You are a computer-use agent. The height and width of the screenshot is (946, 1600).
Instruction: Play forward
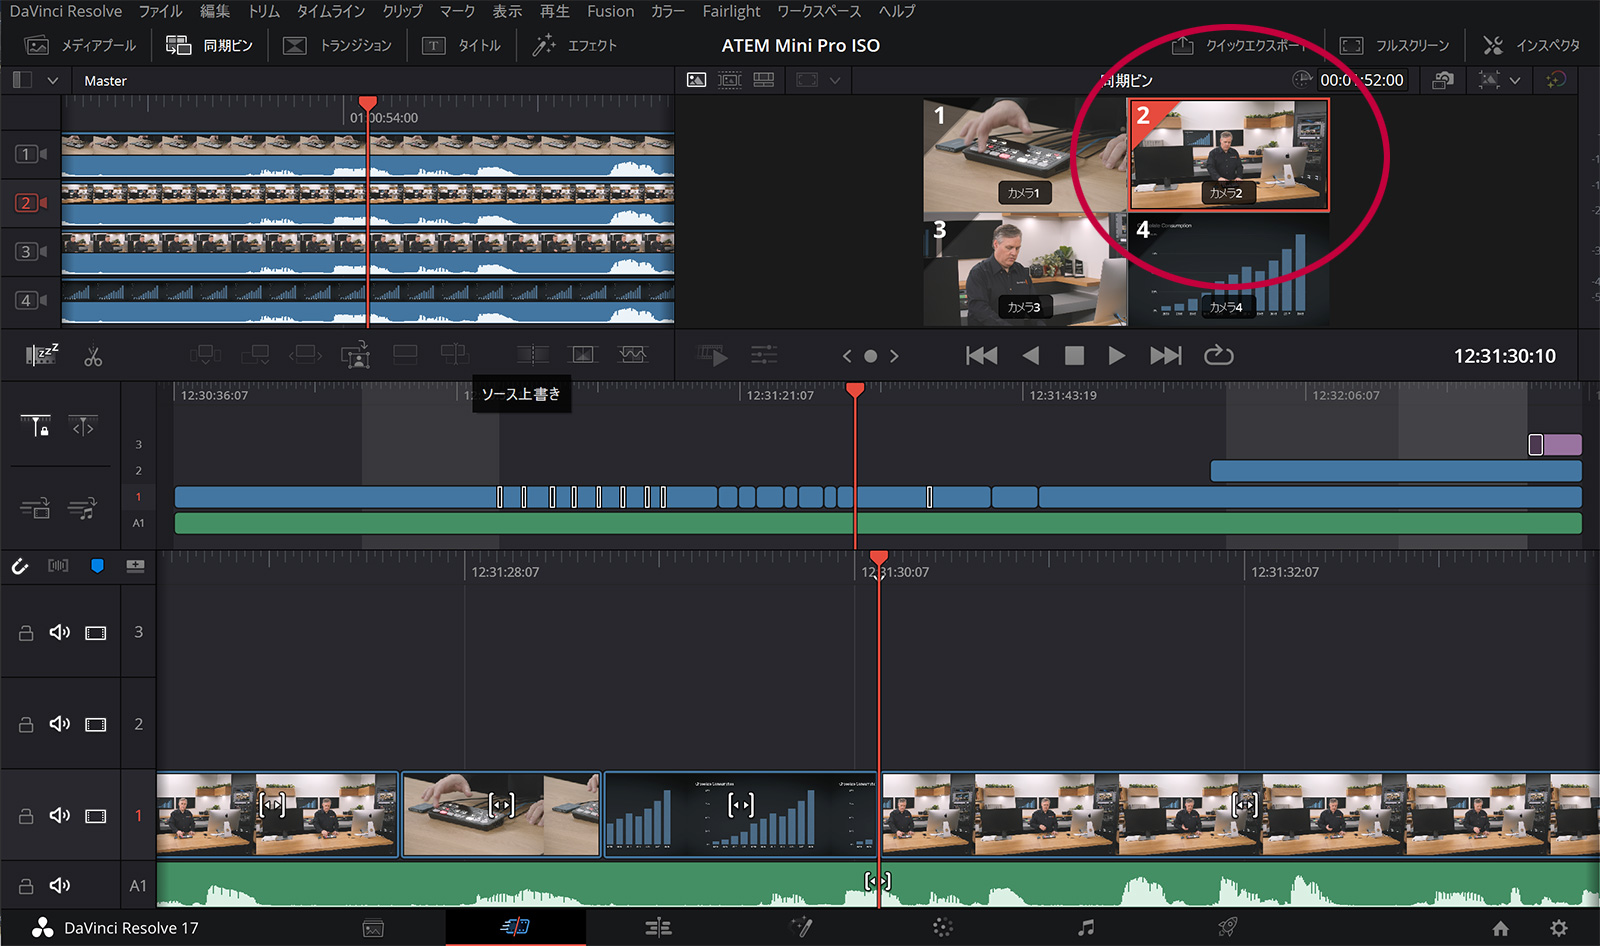1117,356
